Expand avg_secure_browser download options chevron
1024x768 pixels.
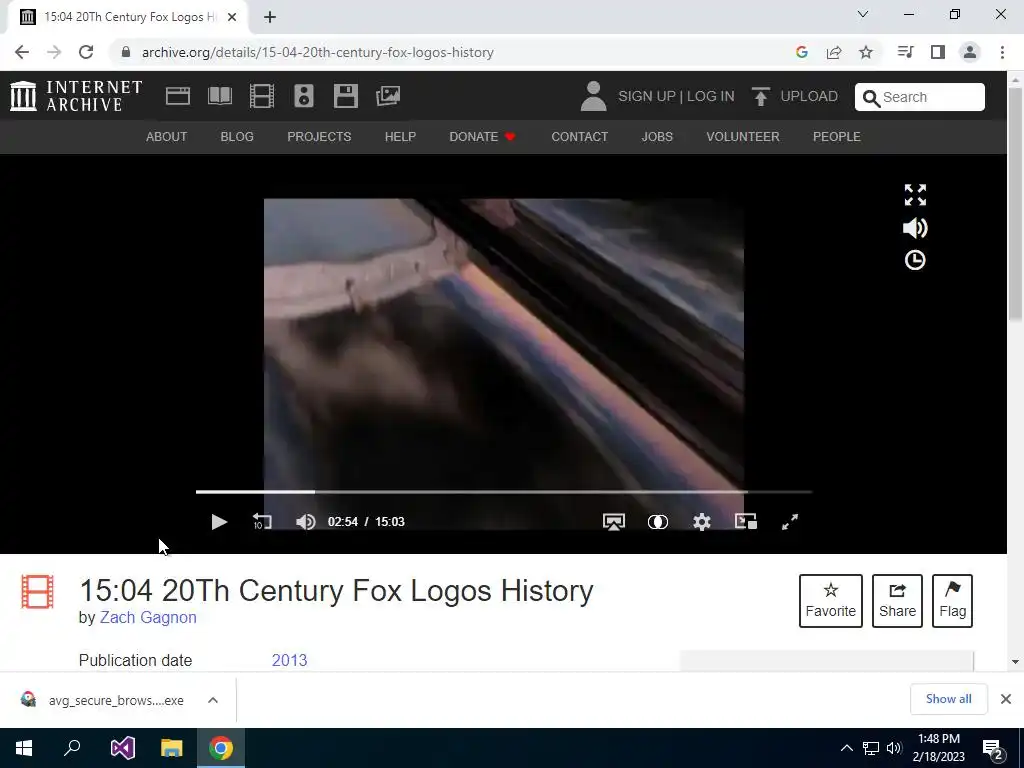[213, 700]
